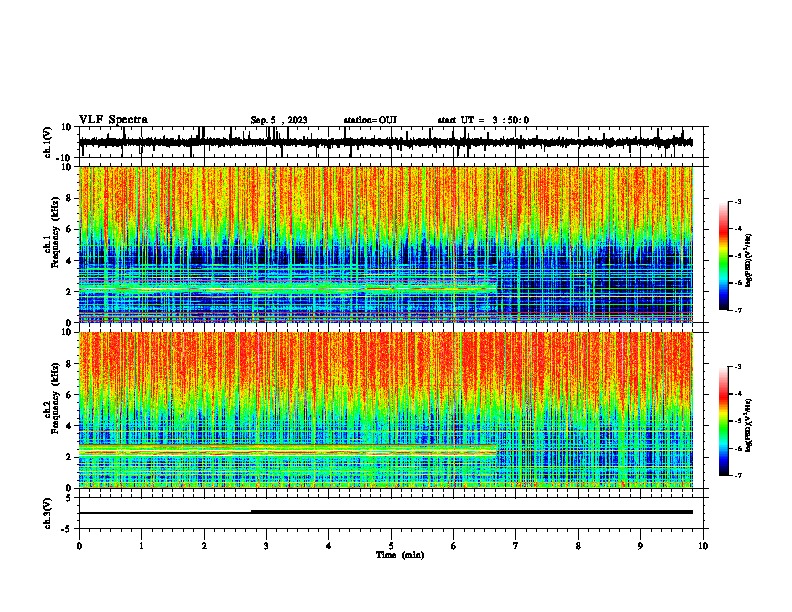Viewport: 792px width, 612px height.
Task: Click the time axis tick label "4"
Action: click(x=329, y=546)
